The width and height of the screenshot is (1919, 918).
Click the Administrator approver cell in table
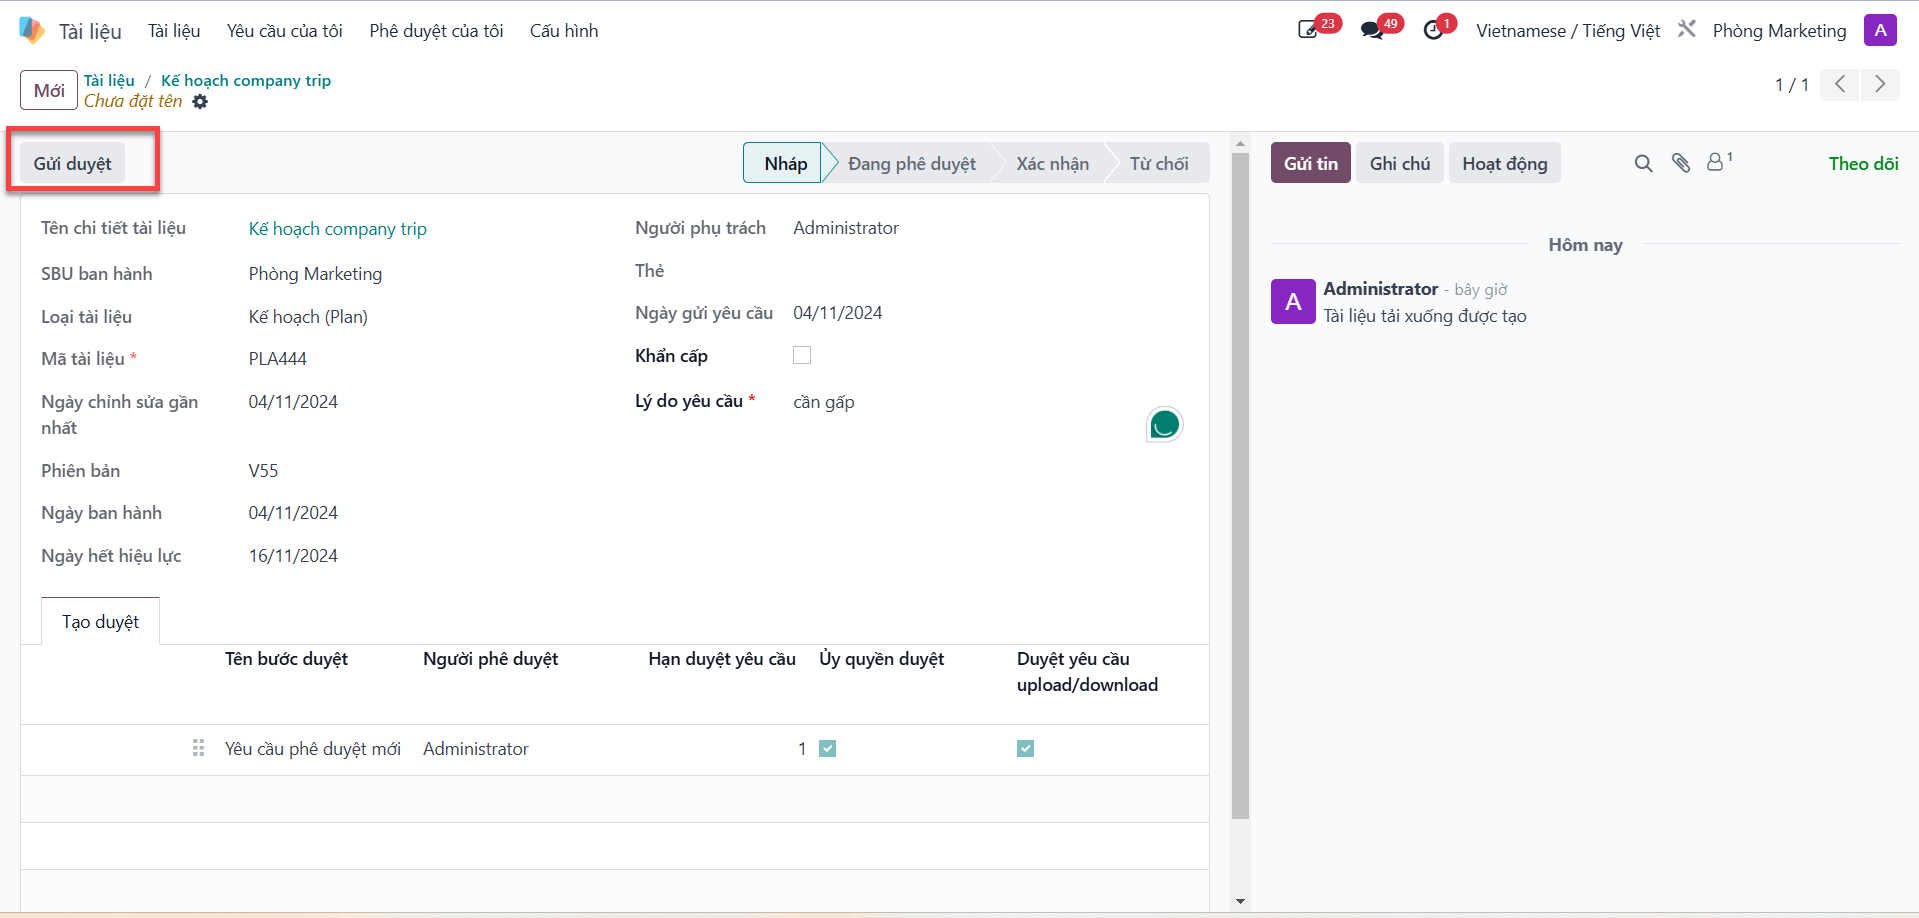click(475, 749)
